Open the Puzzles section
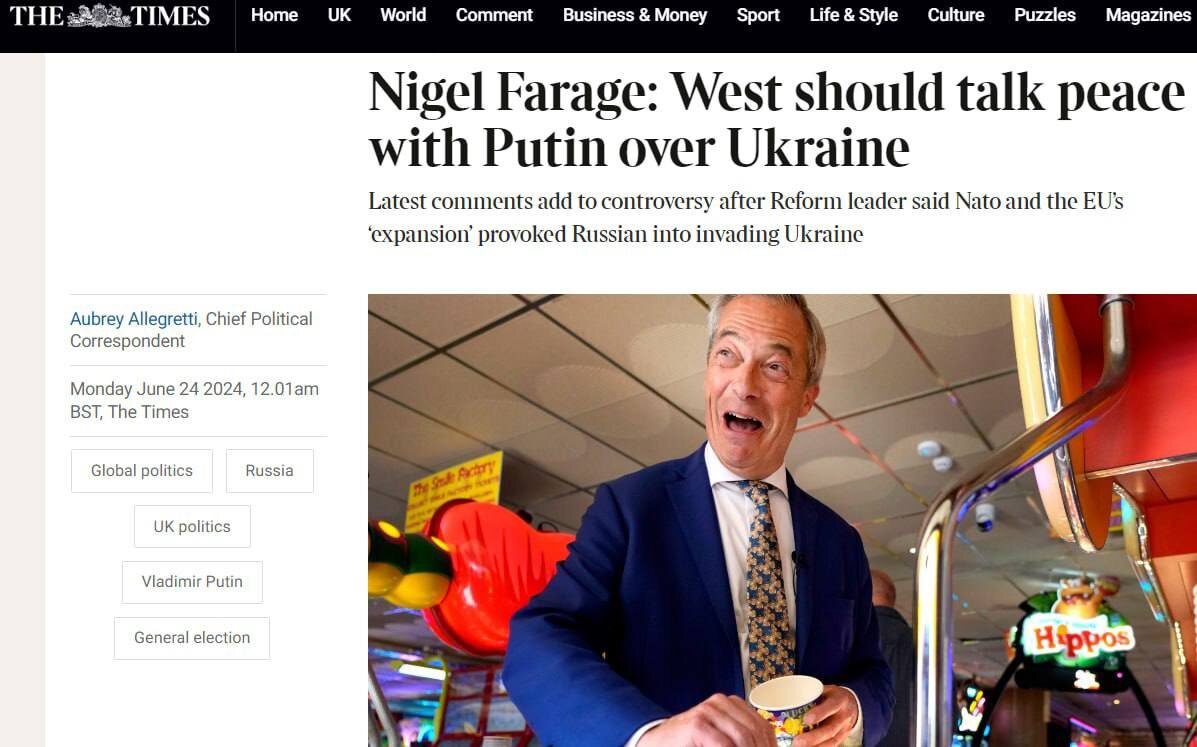 1044,15
